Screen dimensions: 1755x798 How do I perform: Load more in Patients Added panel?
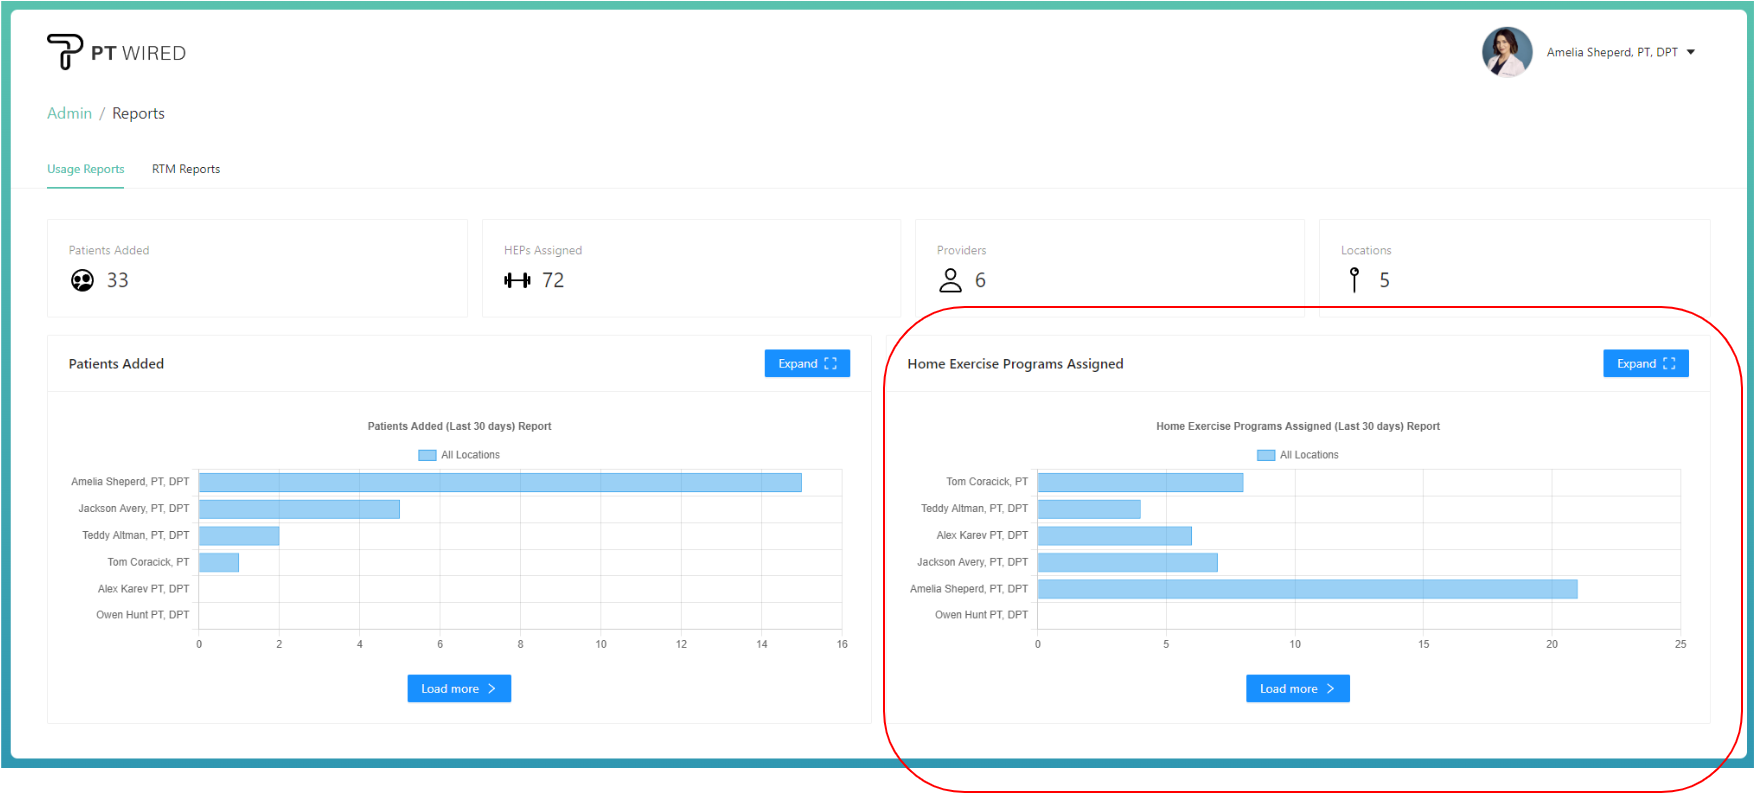tap(459, 689)
